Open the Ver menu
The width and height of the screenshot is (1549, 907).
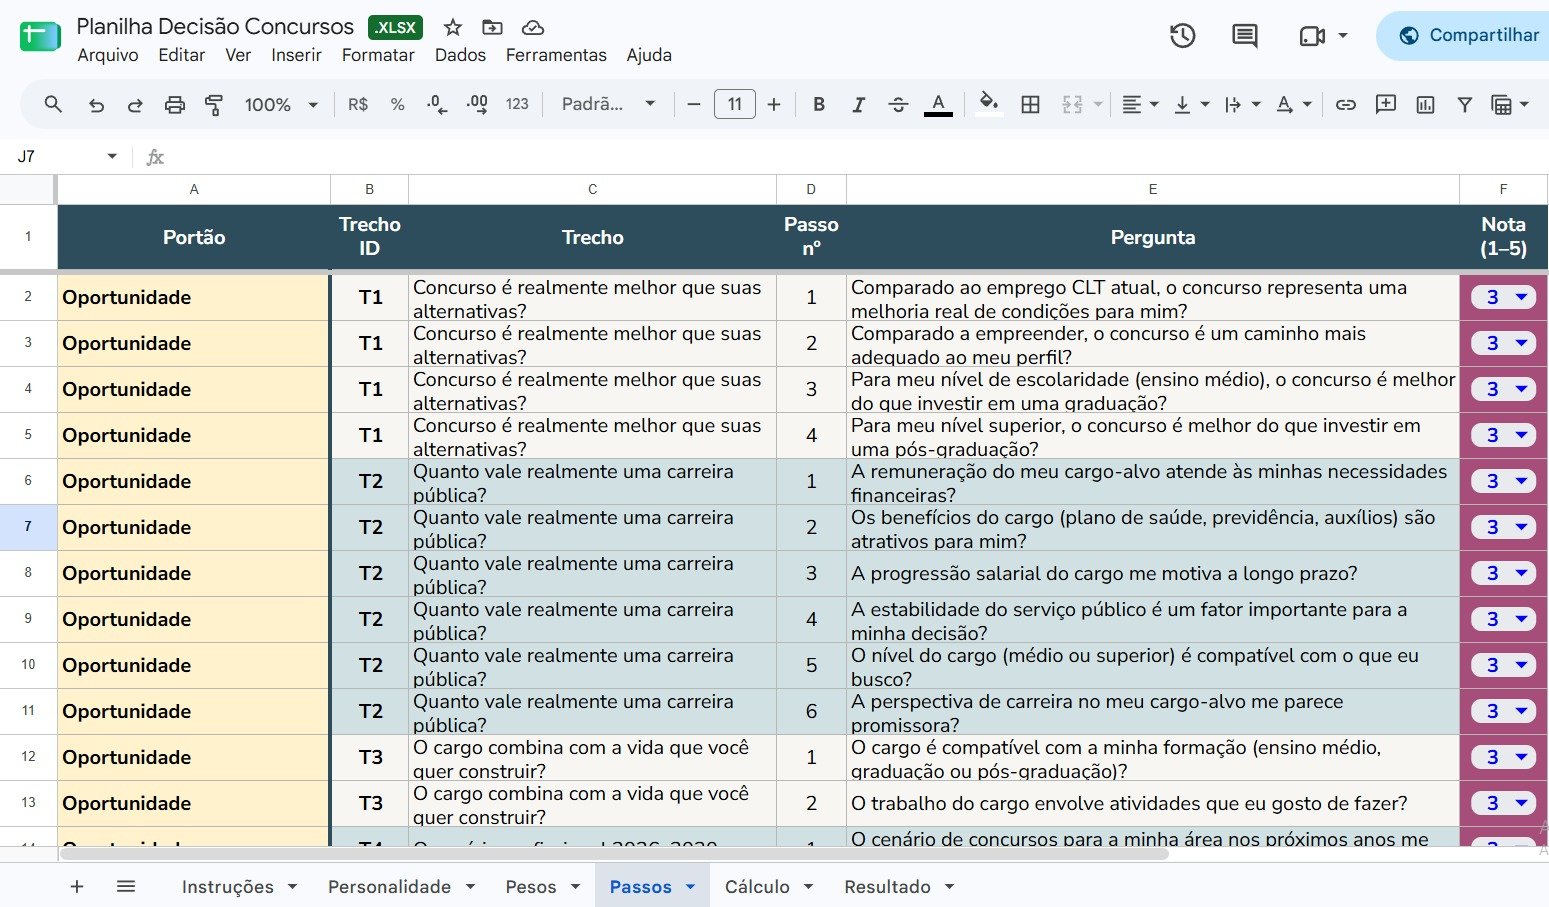[238, 55]
